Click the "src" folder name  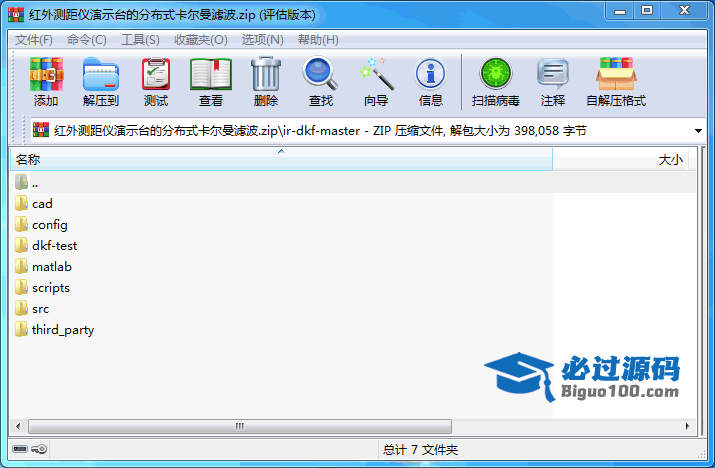(41, 309)
